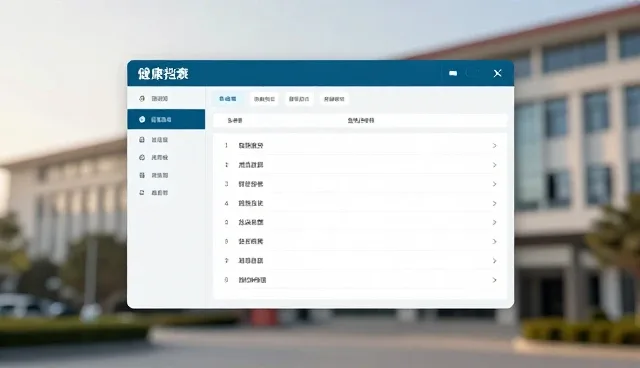Expand the last list row via its chevron

click(494, 280)
